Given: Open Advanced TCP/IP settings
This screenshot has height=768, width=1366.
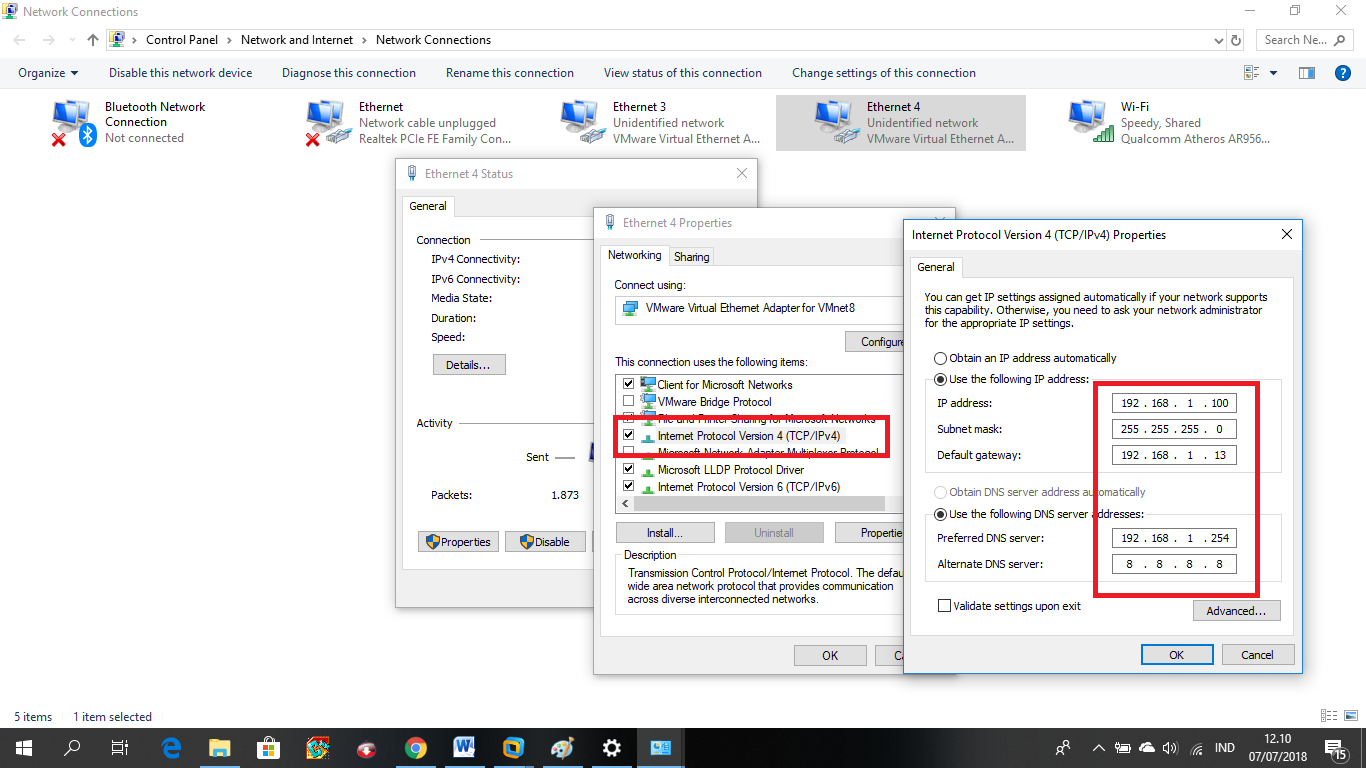Looking at the screenshot, I should [1236, 610].
